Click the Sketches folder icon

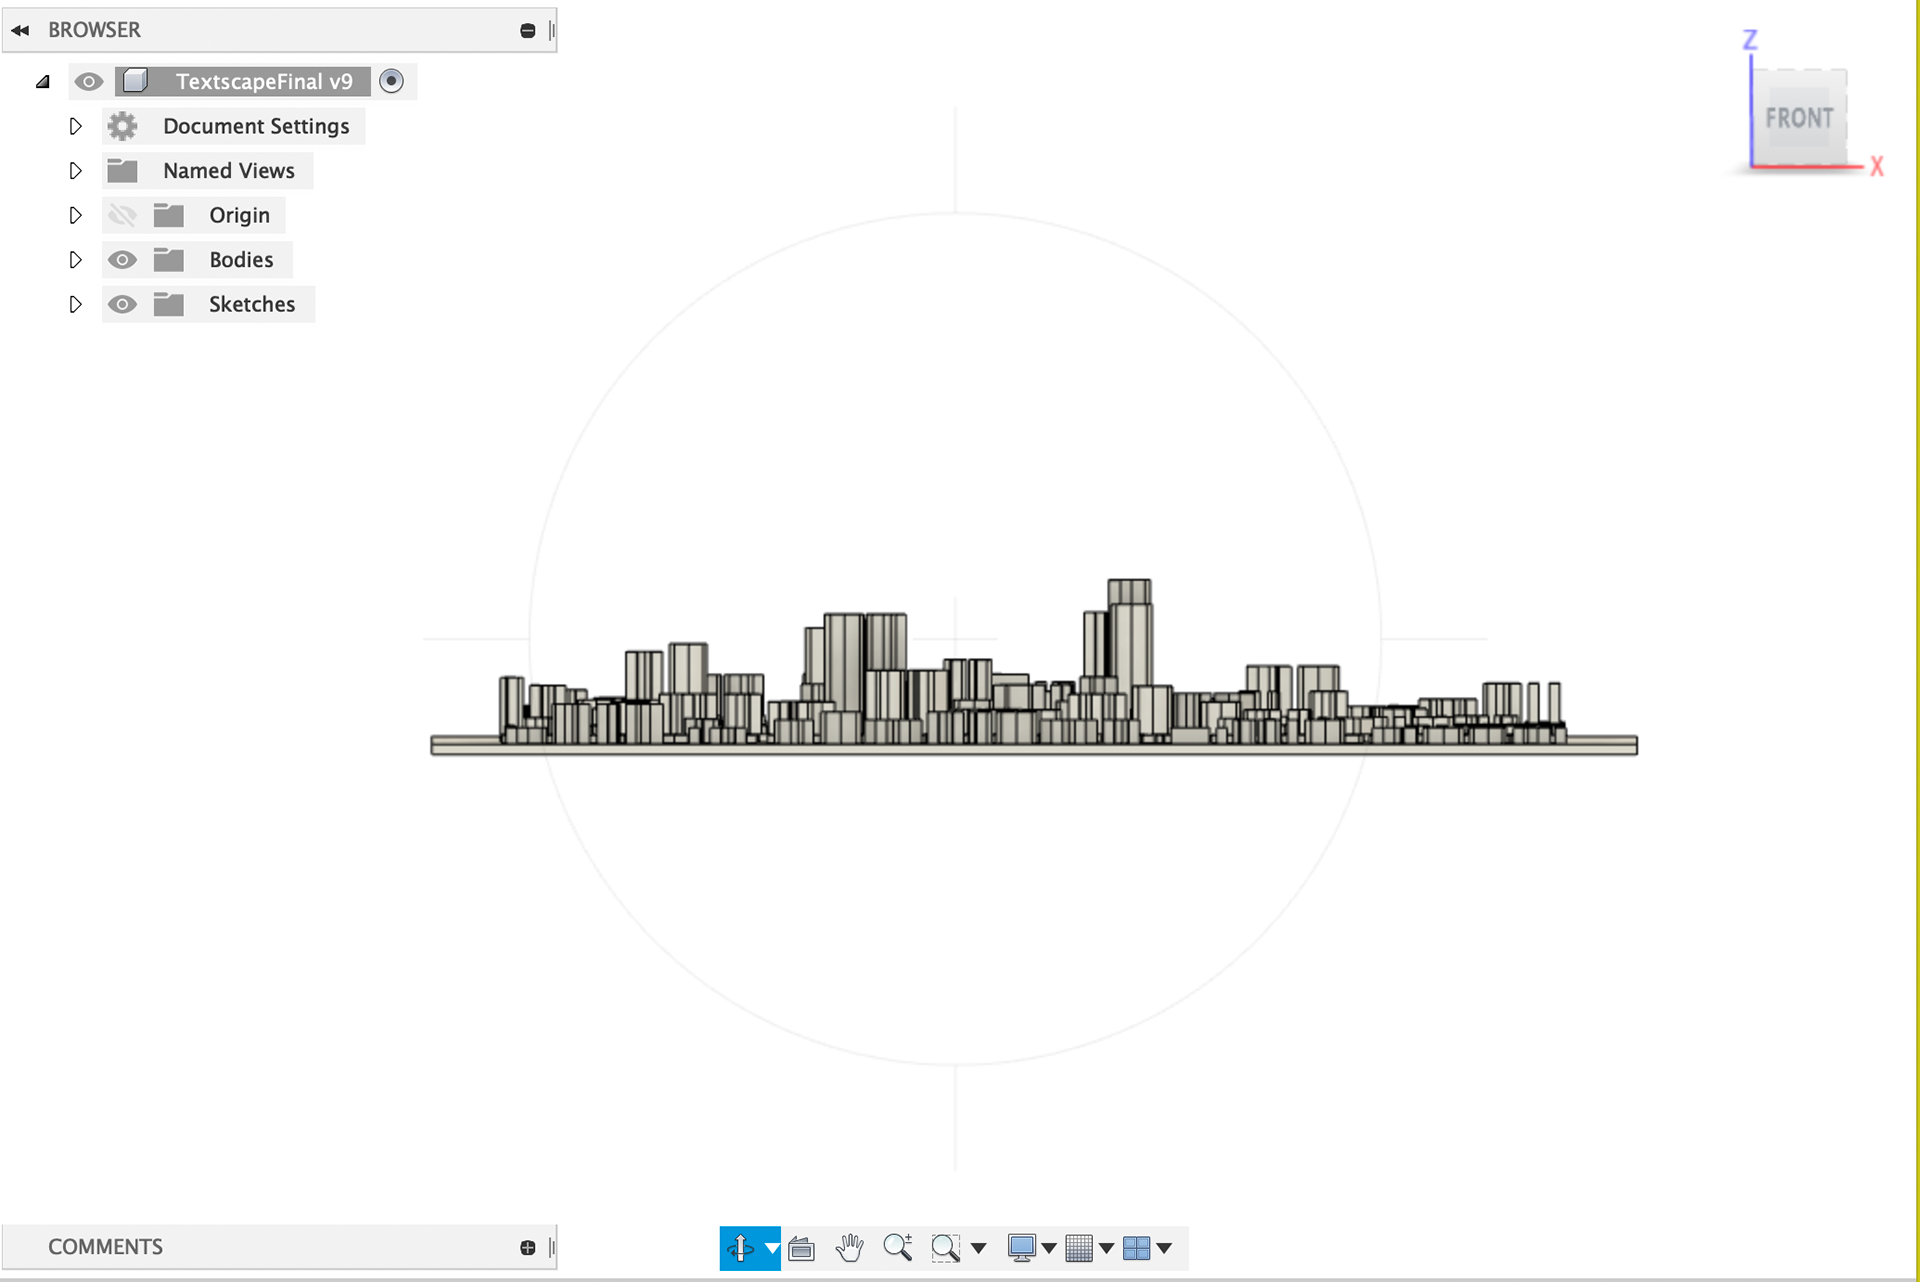(169, 304)
